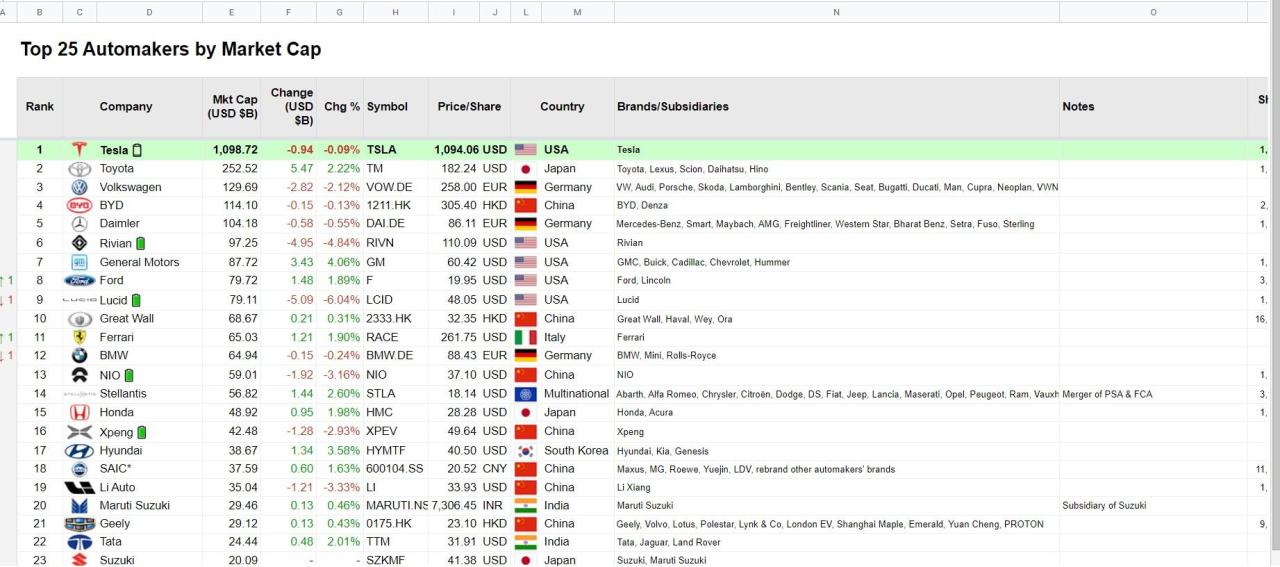Click the Symbol header cell
Viewport: 1280px width, 567px height.
387,107
